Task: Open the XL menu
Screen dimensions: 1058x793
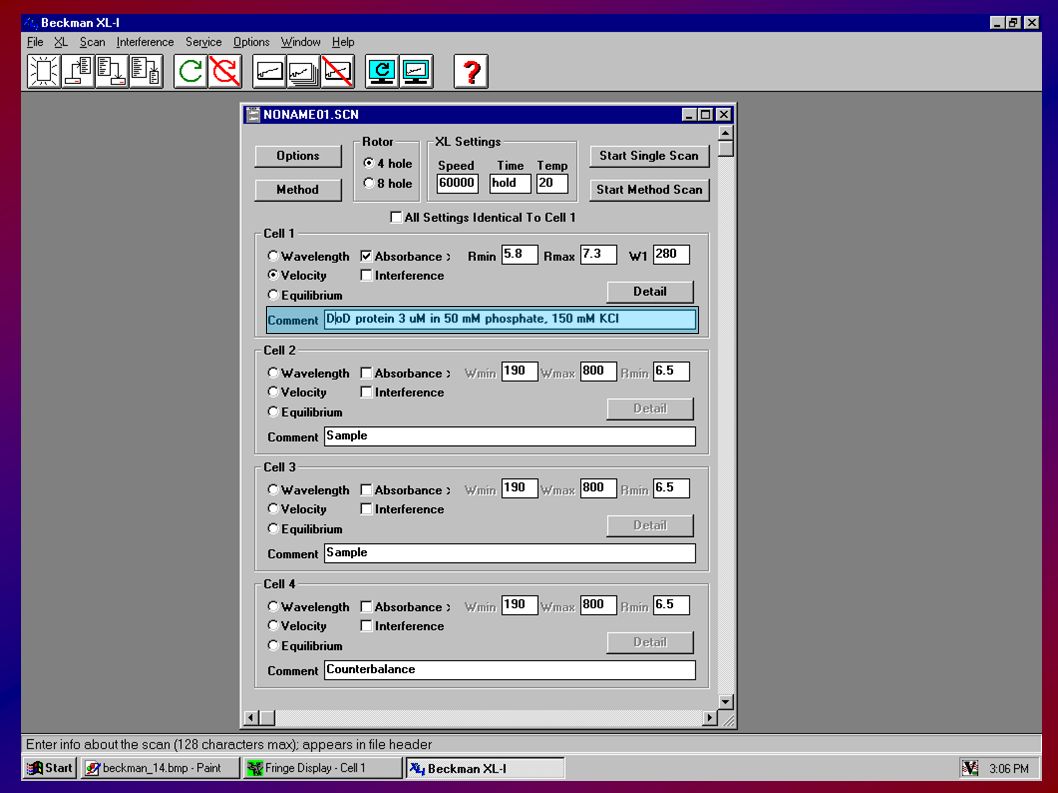Action: coord(61,42)
